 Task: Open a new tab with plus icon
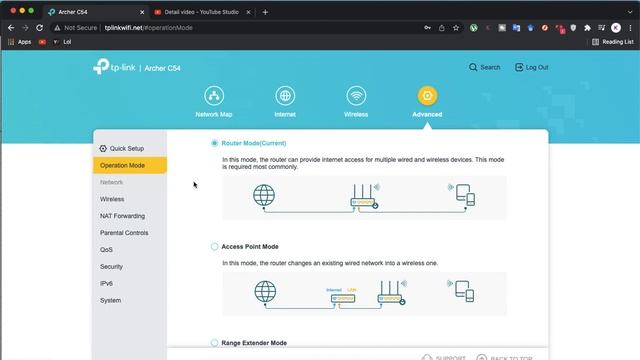click(265, 12)
